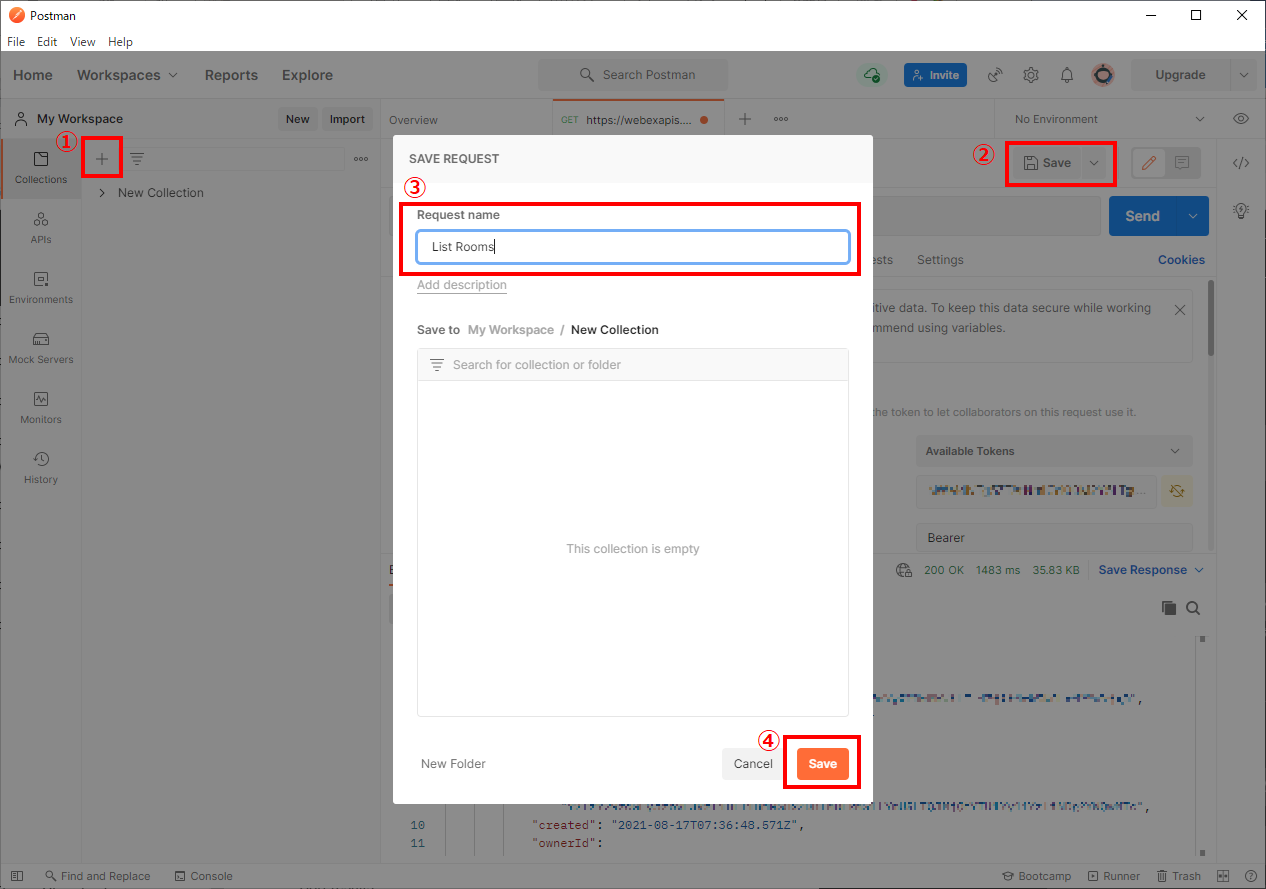This screenshot has width=1266, height=889.
Task: Switch to the request Settings tab
Action: pyautogui.click(x=940, y=259)
